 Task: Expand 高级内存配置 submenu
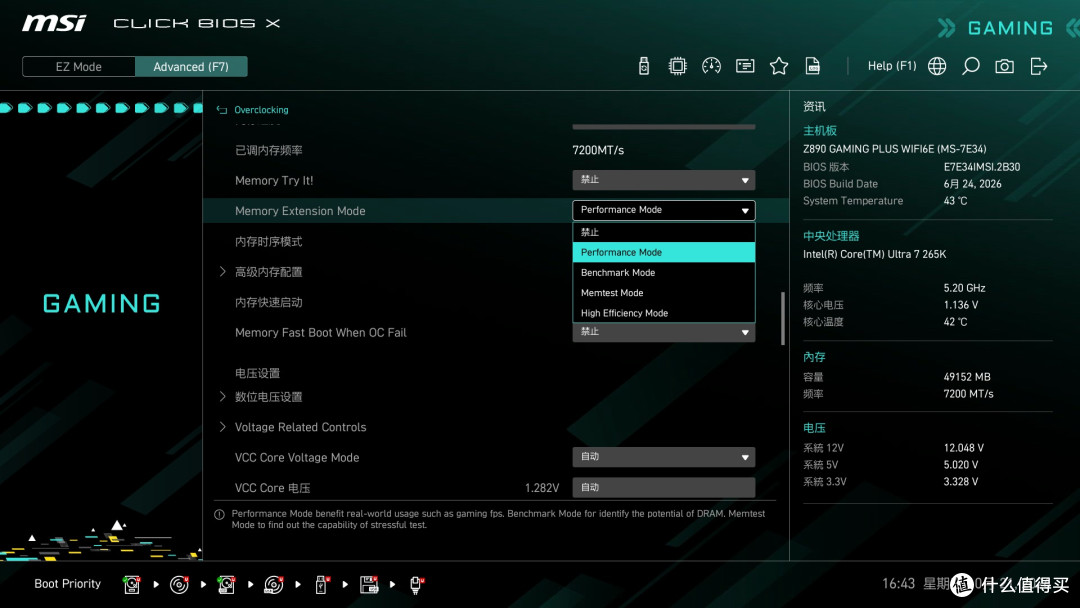point(269,272)
